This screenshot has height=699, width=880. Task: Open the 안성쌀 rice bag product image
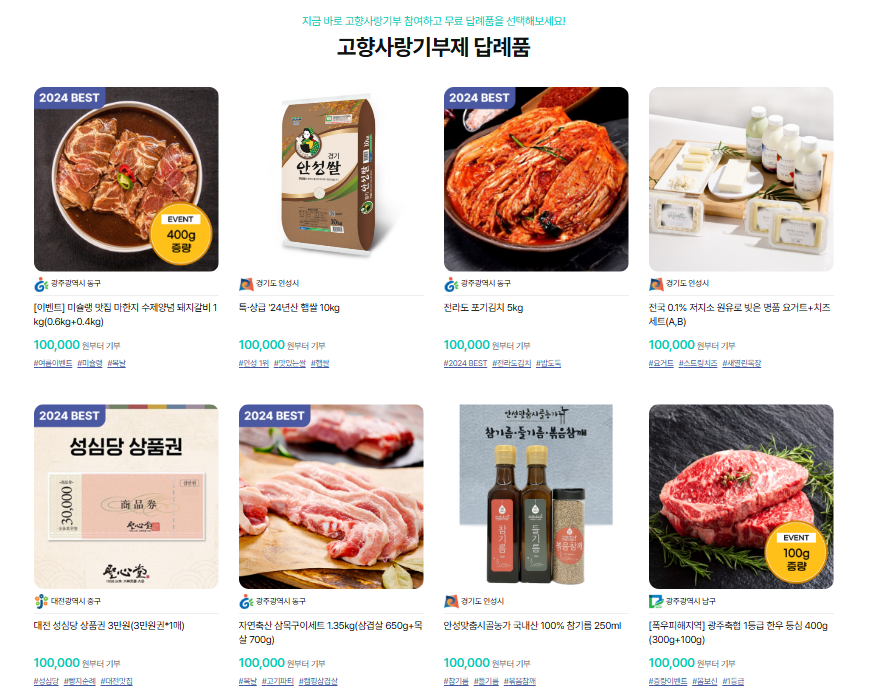tap(331, 179)
